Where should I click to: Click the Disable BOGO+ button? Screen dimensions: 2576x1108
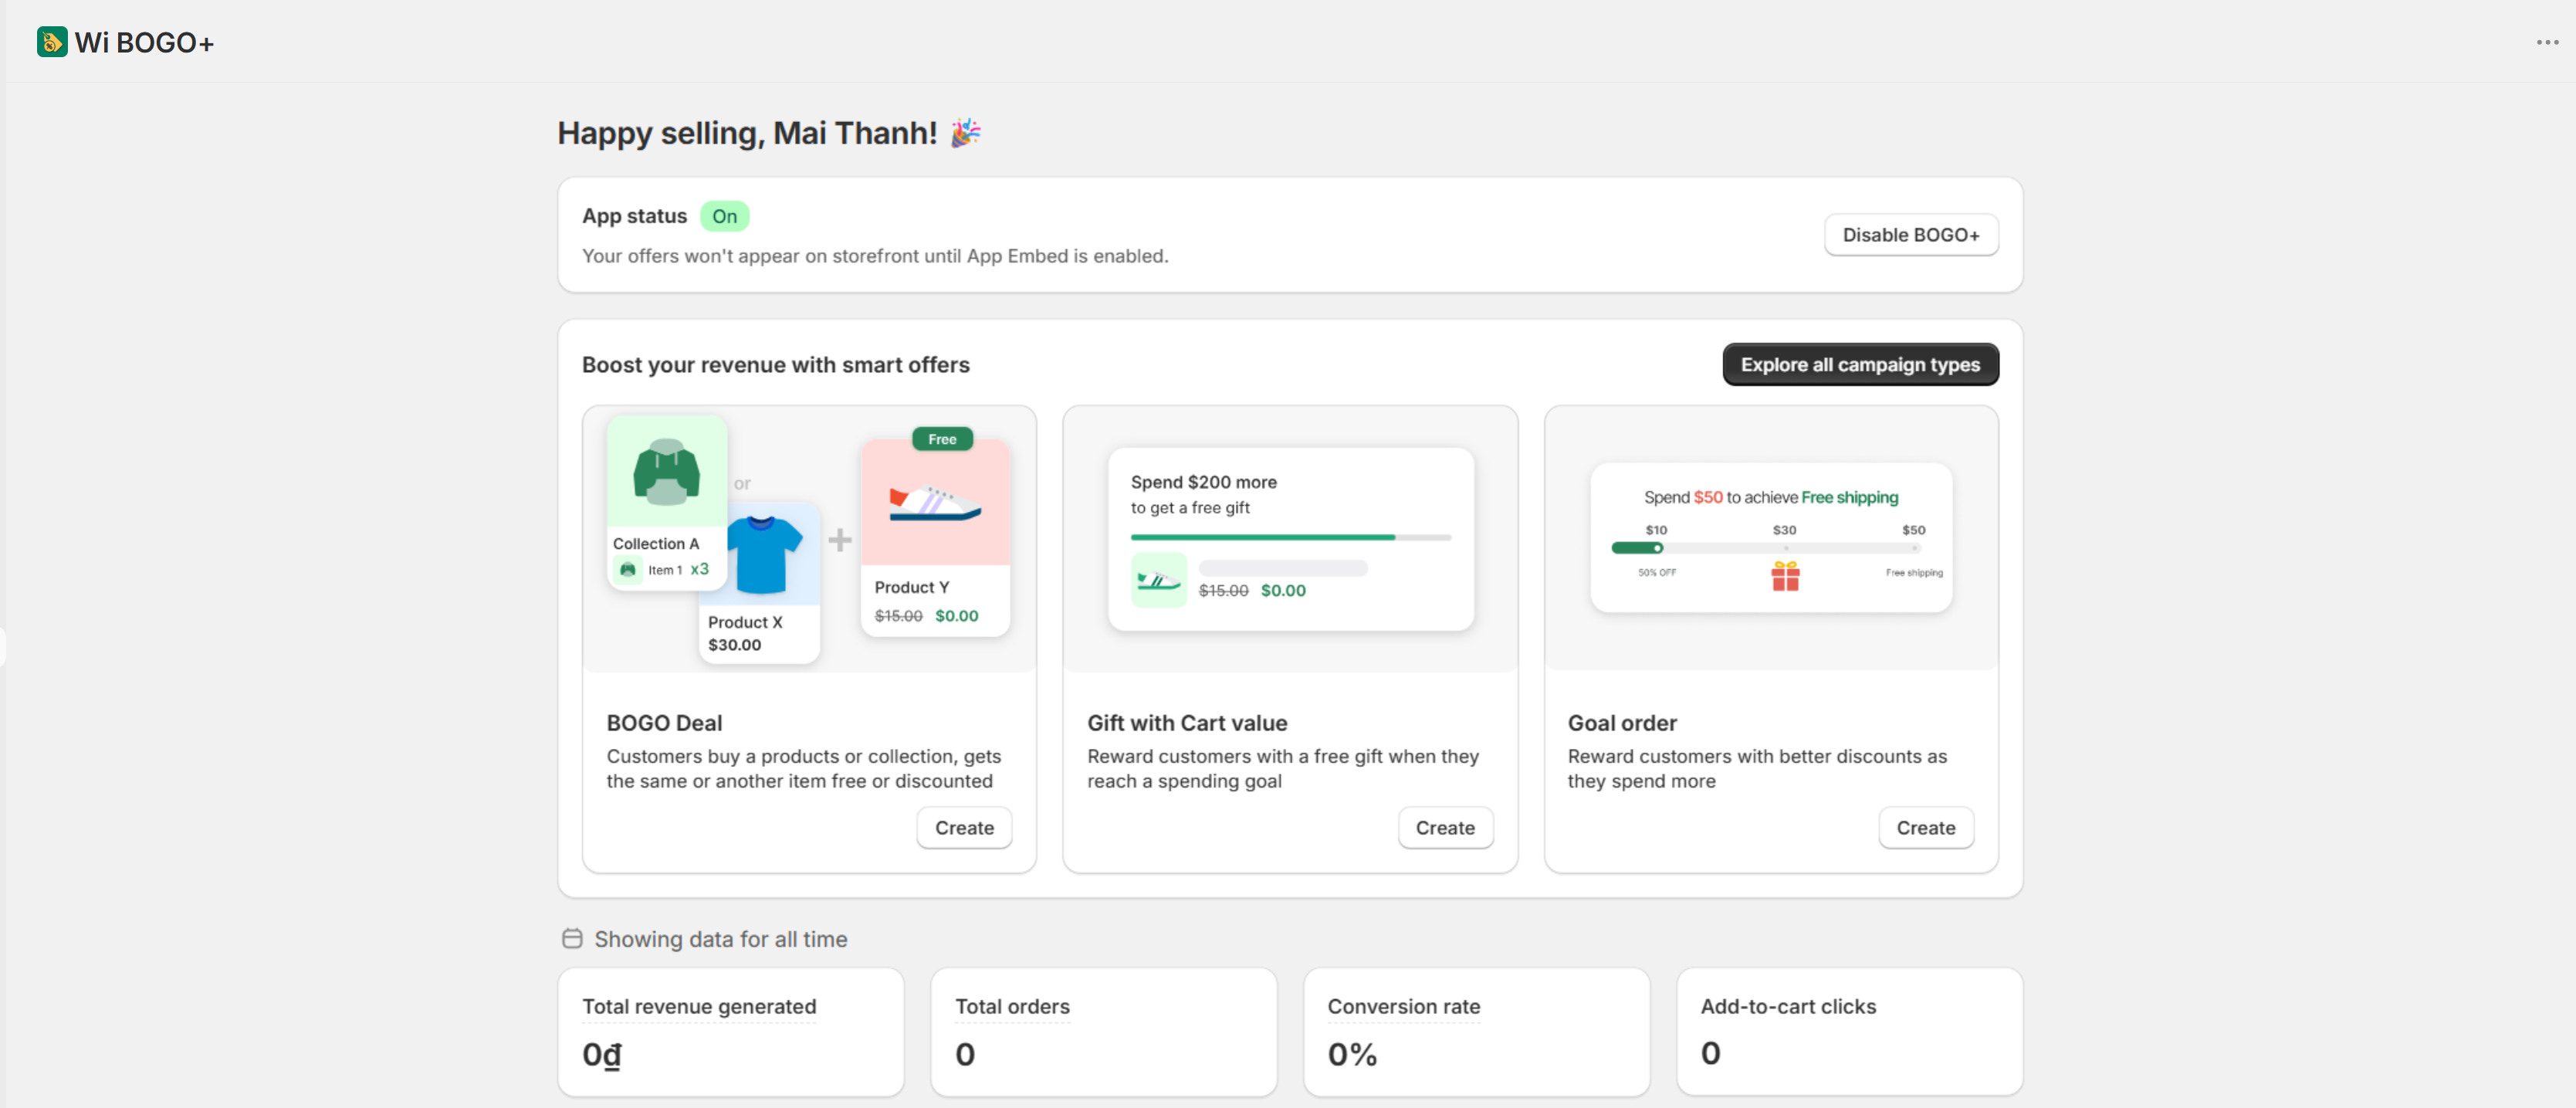tap(1911, 235)
